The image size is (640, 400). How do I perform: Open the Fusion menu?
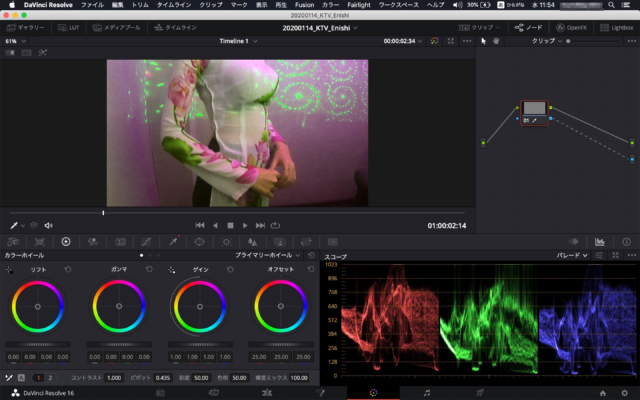[304, 5]
